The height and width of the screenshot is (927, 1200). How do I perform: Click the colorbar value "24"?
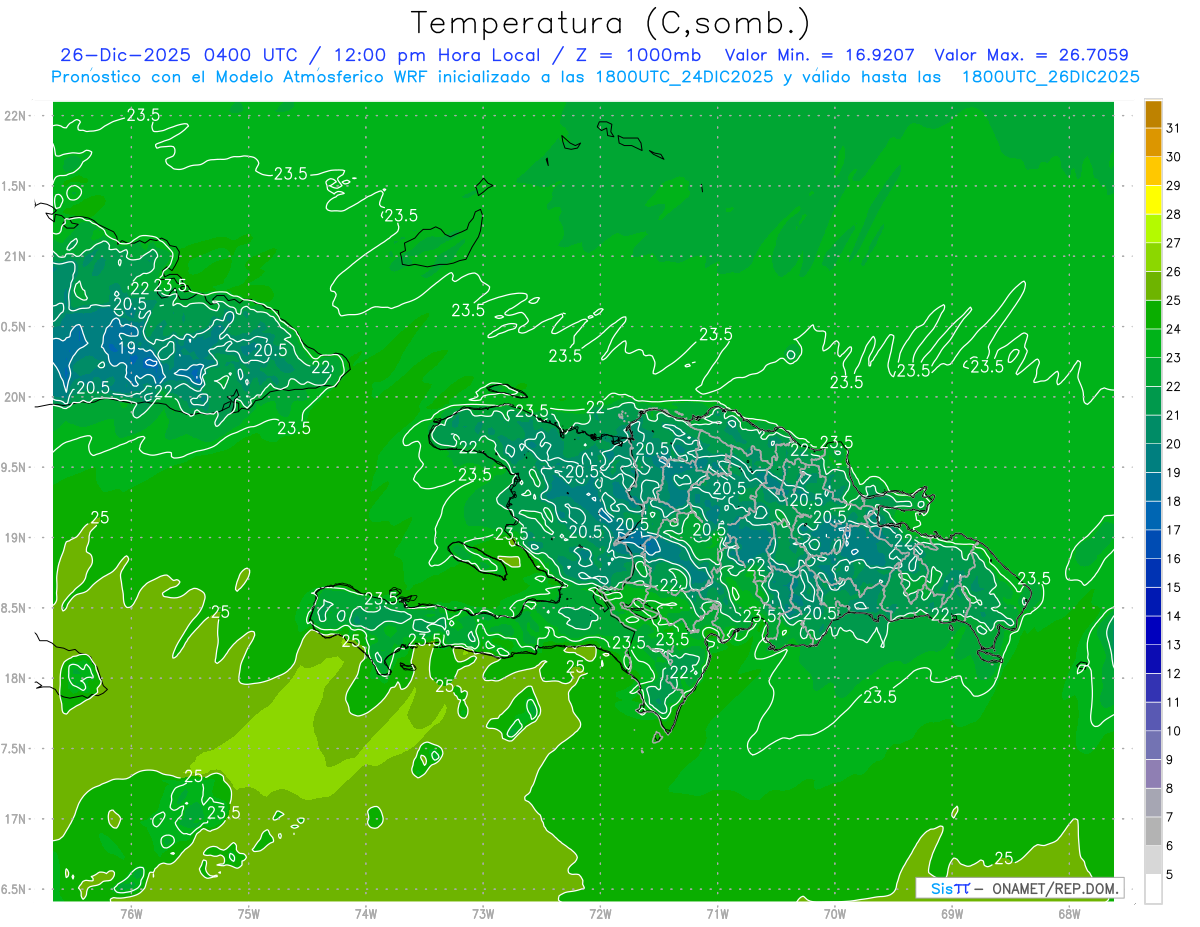[x=1174, y=329]
